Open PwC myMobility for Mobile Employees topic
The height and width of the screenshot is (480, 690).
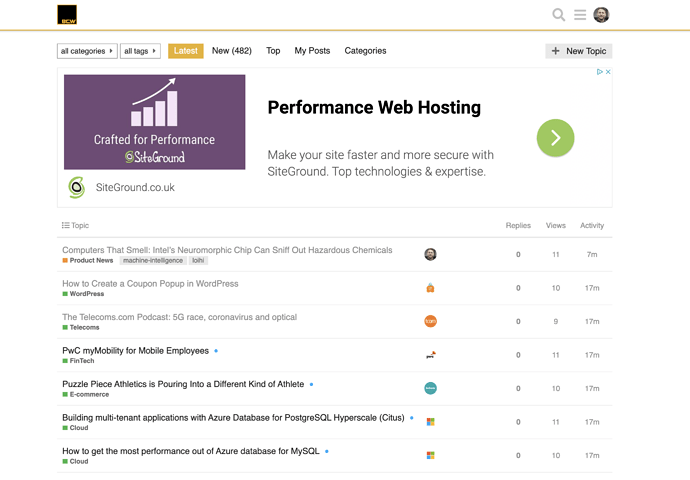coord(136,351)
